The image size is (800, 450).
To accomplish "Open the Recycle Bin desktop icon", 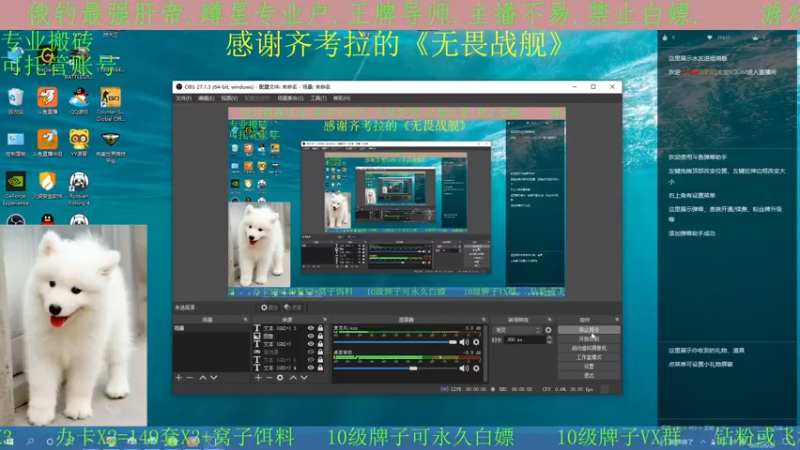I will tap(15, 100).
